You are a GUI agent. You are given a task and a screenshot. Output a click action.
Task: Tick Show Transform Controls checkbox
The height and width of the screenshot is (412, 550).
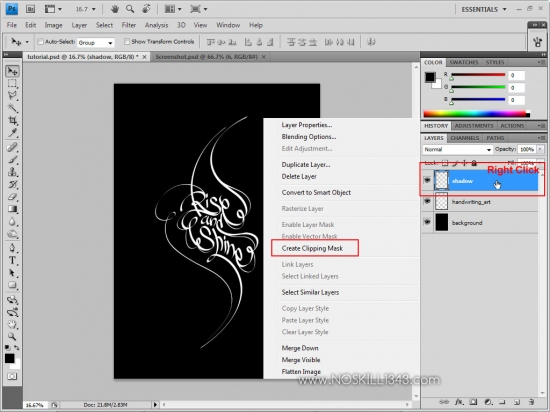(x=127, y=42)
